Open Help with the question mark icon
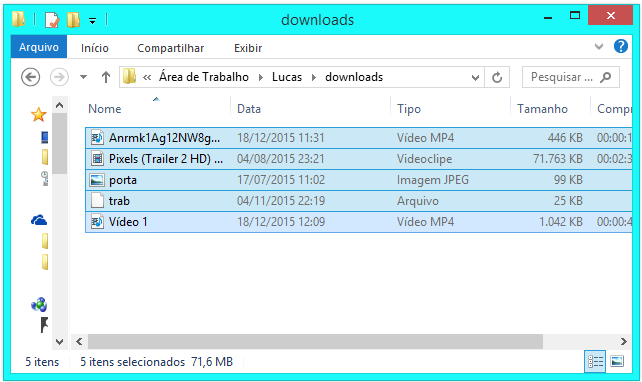This screenshot has height=382, width=642. (621, 46)
